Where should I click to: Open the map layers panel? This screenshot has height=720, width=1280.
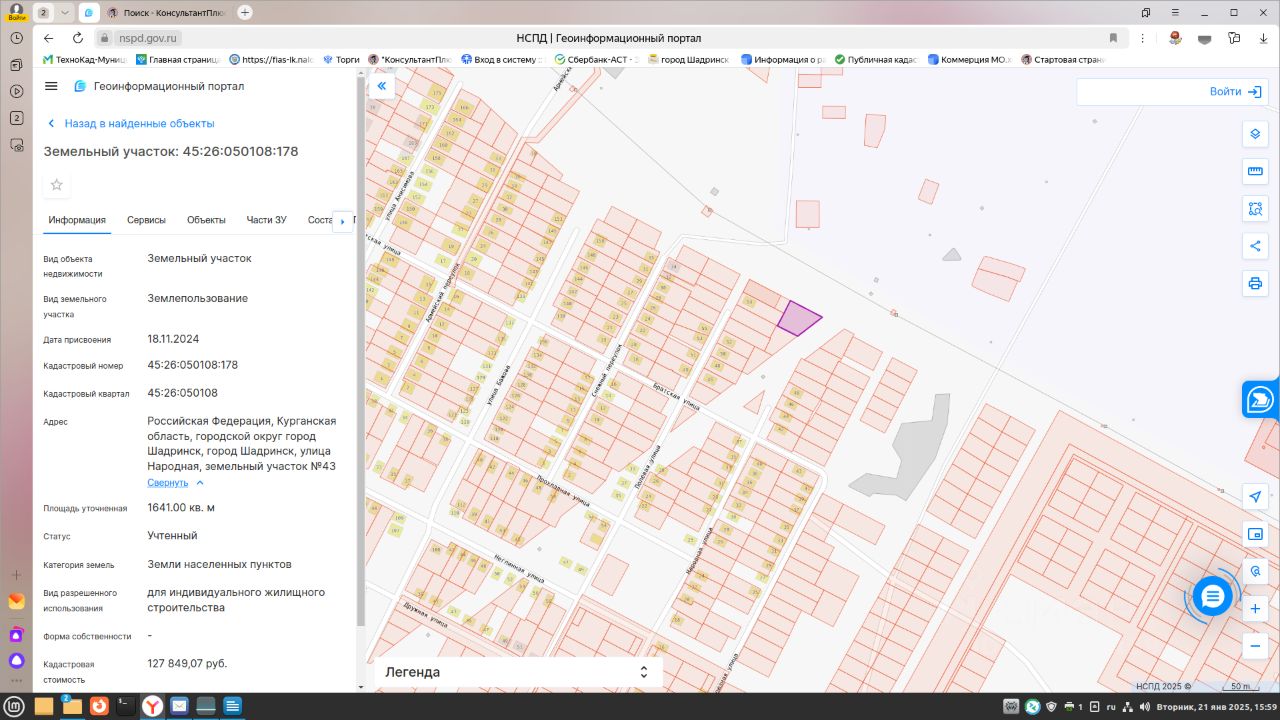[x=1255, y=135]
